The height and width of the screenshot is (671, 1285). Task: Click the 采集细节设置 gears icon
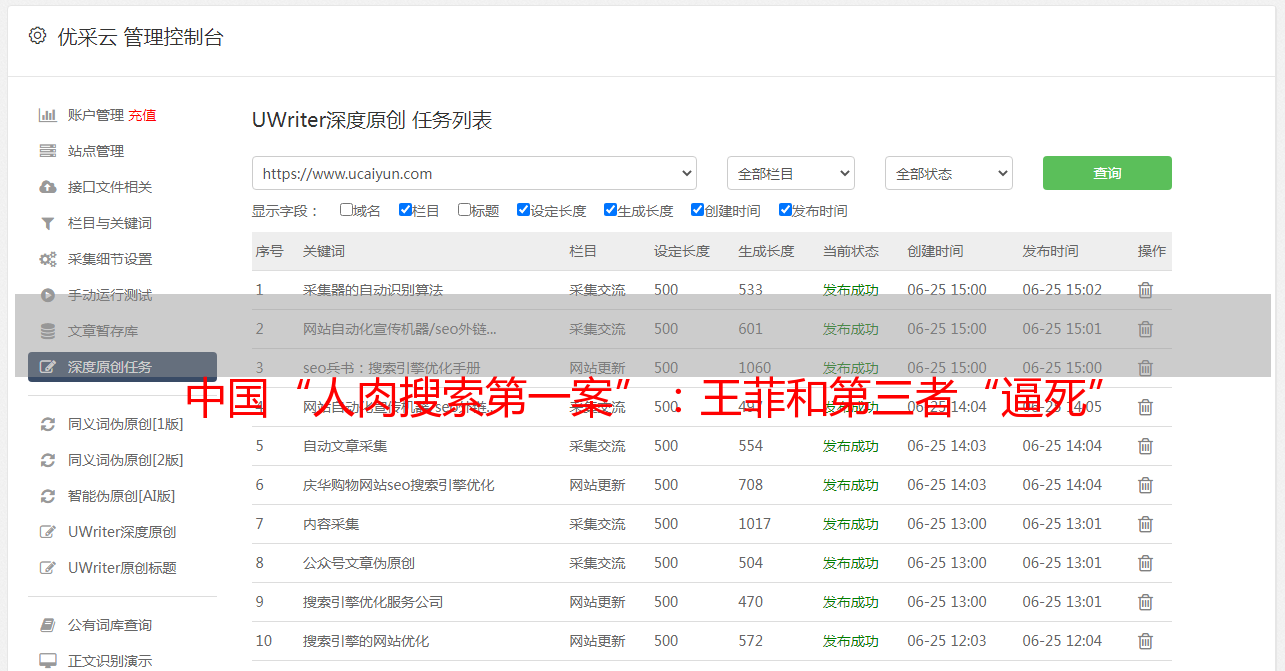(47, 259)
